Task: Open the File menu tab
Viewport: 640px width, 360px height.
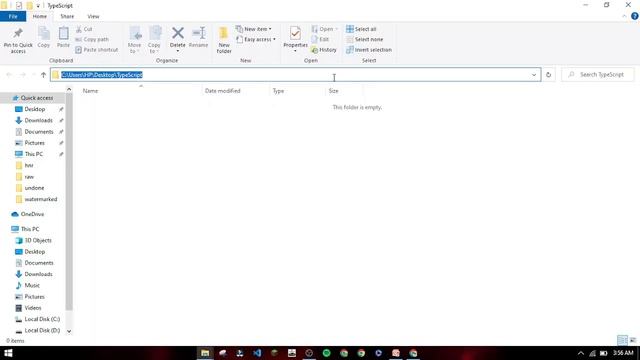Action: [x=13, y=16]
